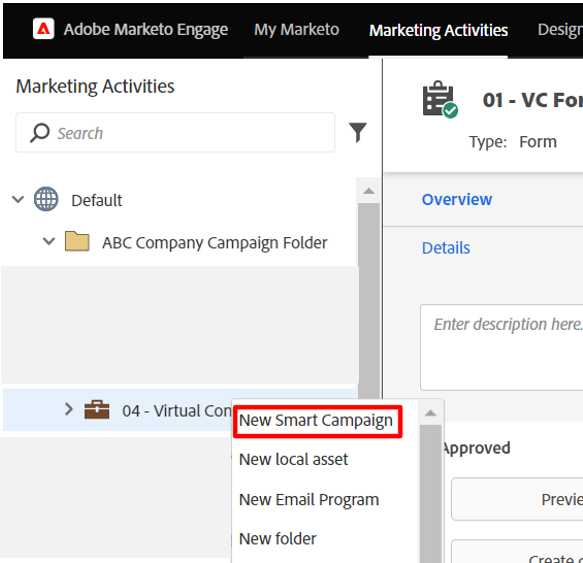
Task: Click the tree scrollbar up arrow
Action: pos(368,191)
